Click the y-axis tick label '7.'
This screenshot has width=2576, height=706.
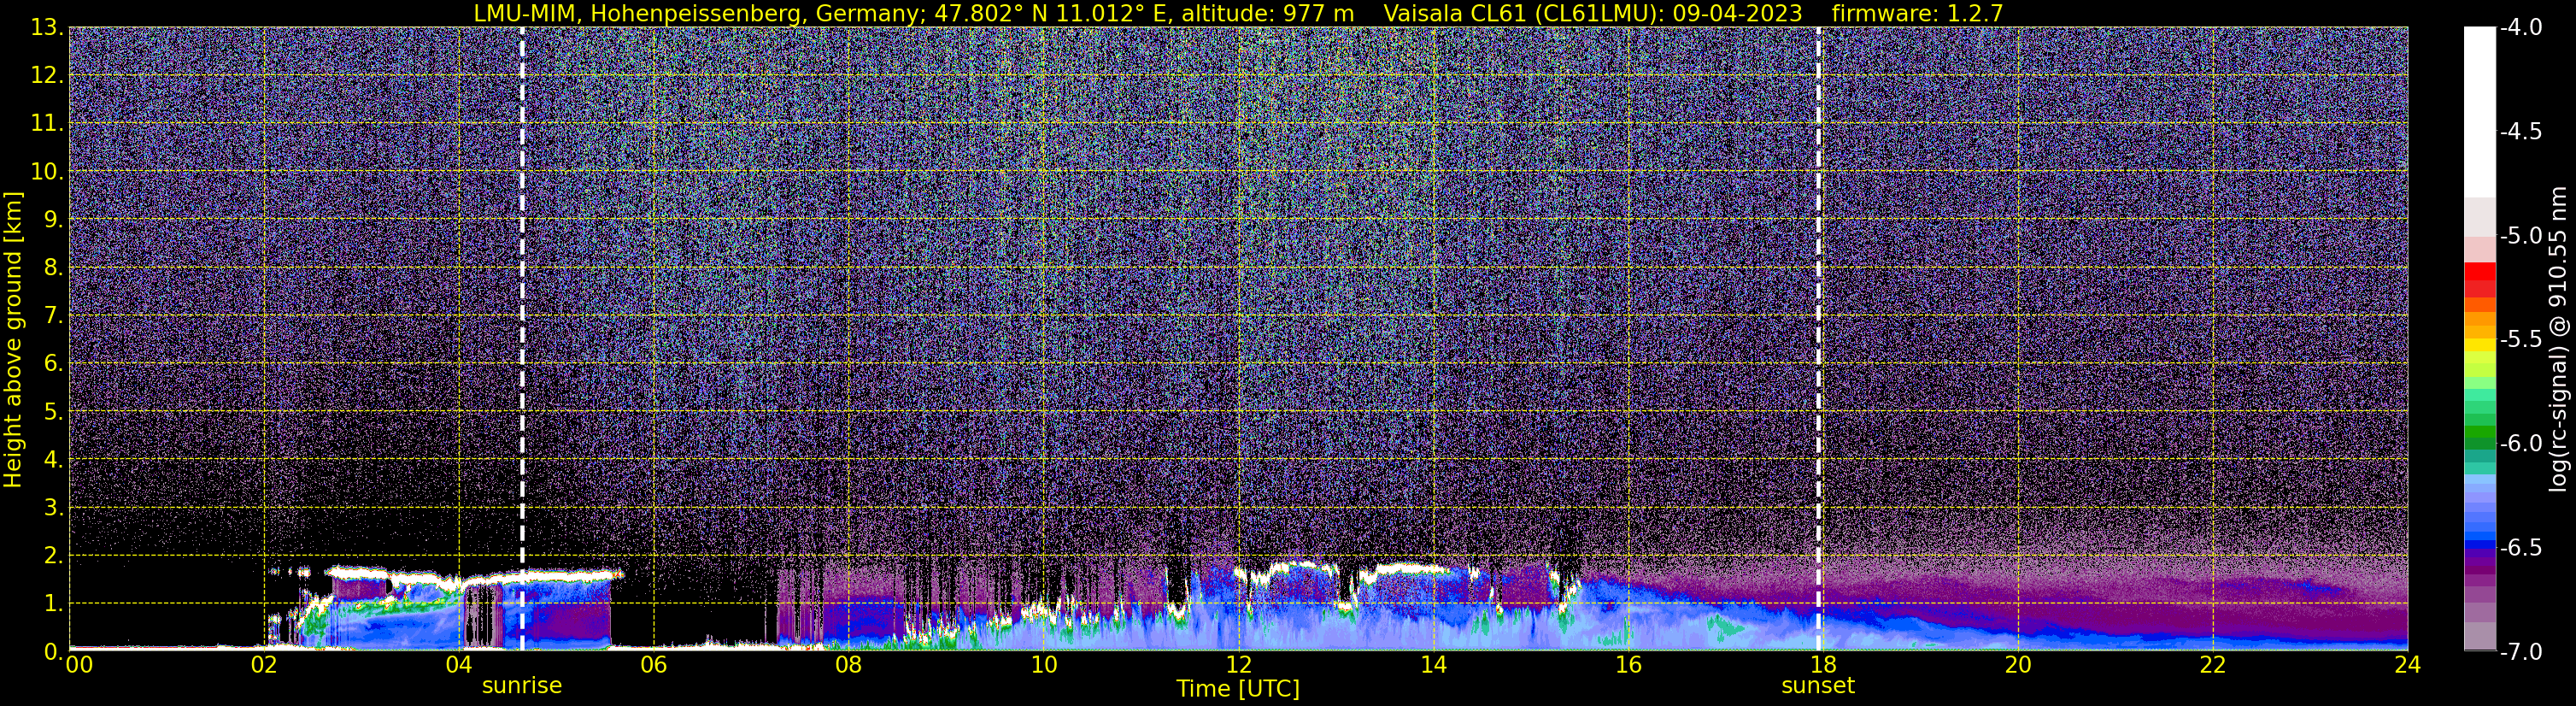(54, 316)
